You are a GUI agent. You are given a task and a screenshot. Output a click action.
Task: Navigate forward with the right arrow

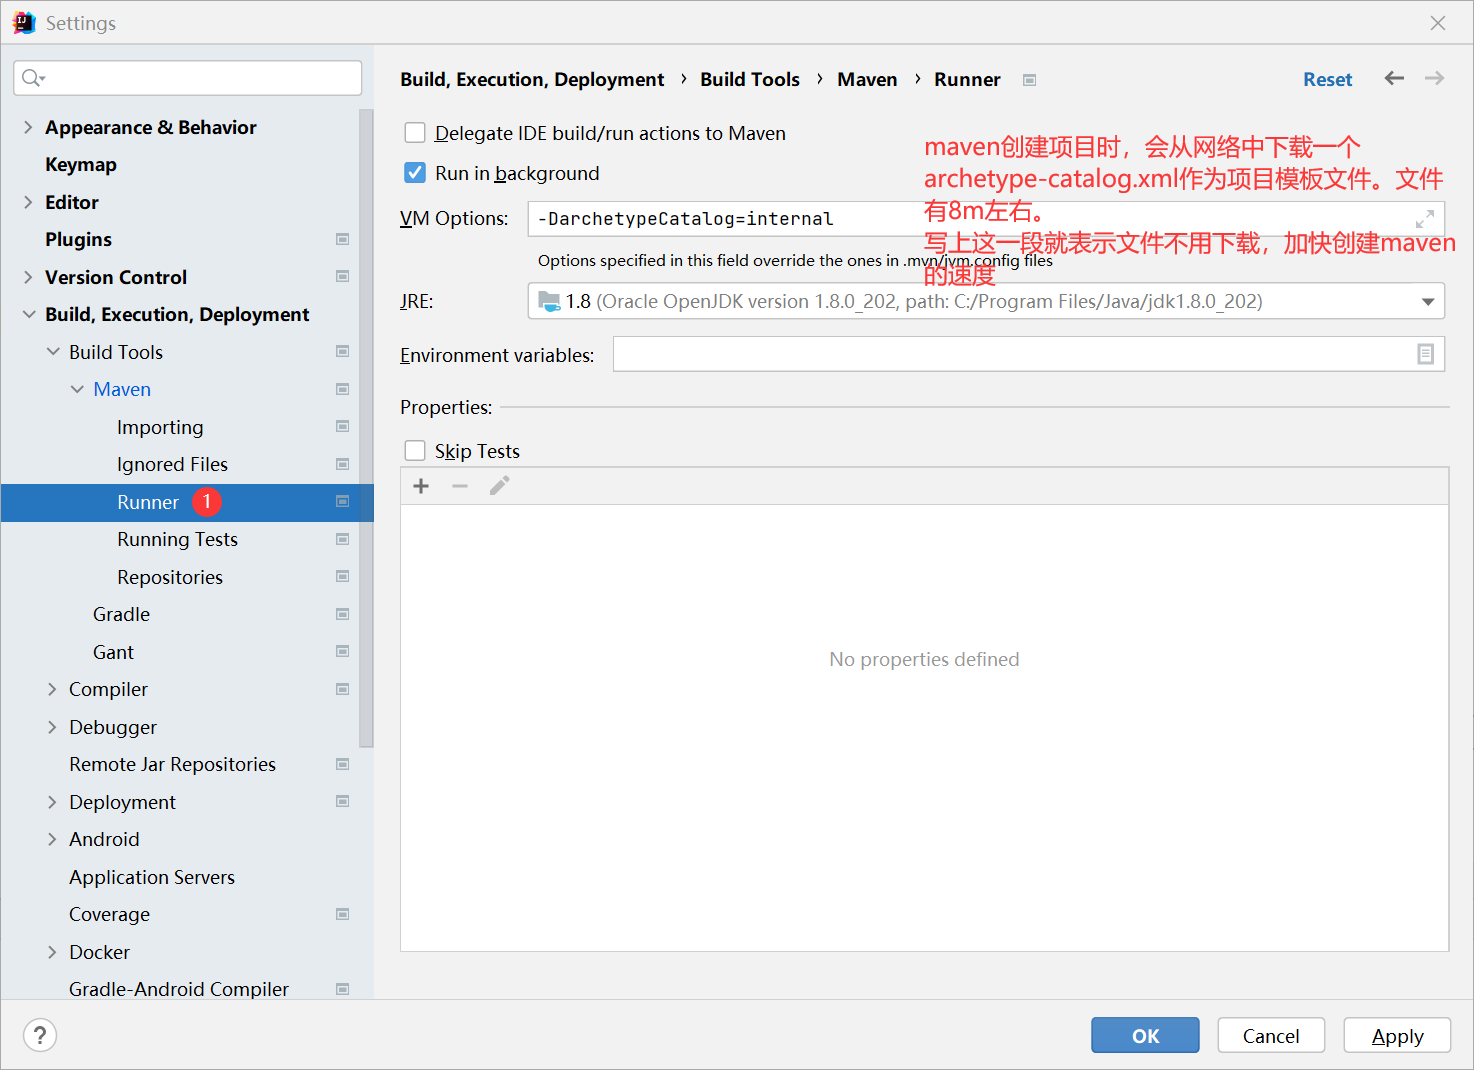(x=1434, y=78)
